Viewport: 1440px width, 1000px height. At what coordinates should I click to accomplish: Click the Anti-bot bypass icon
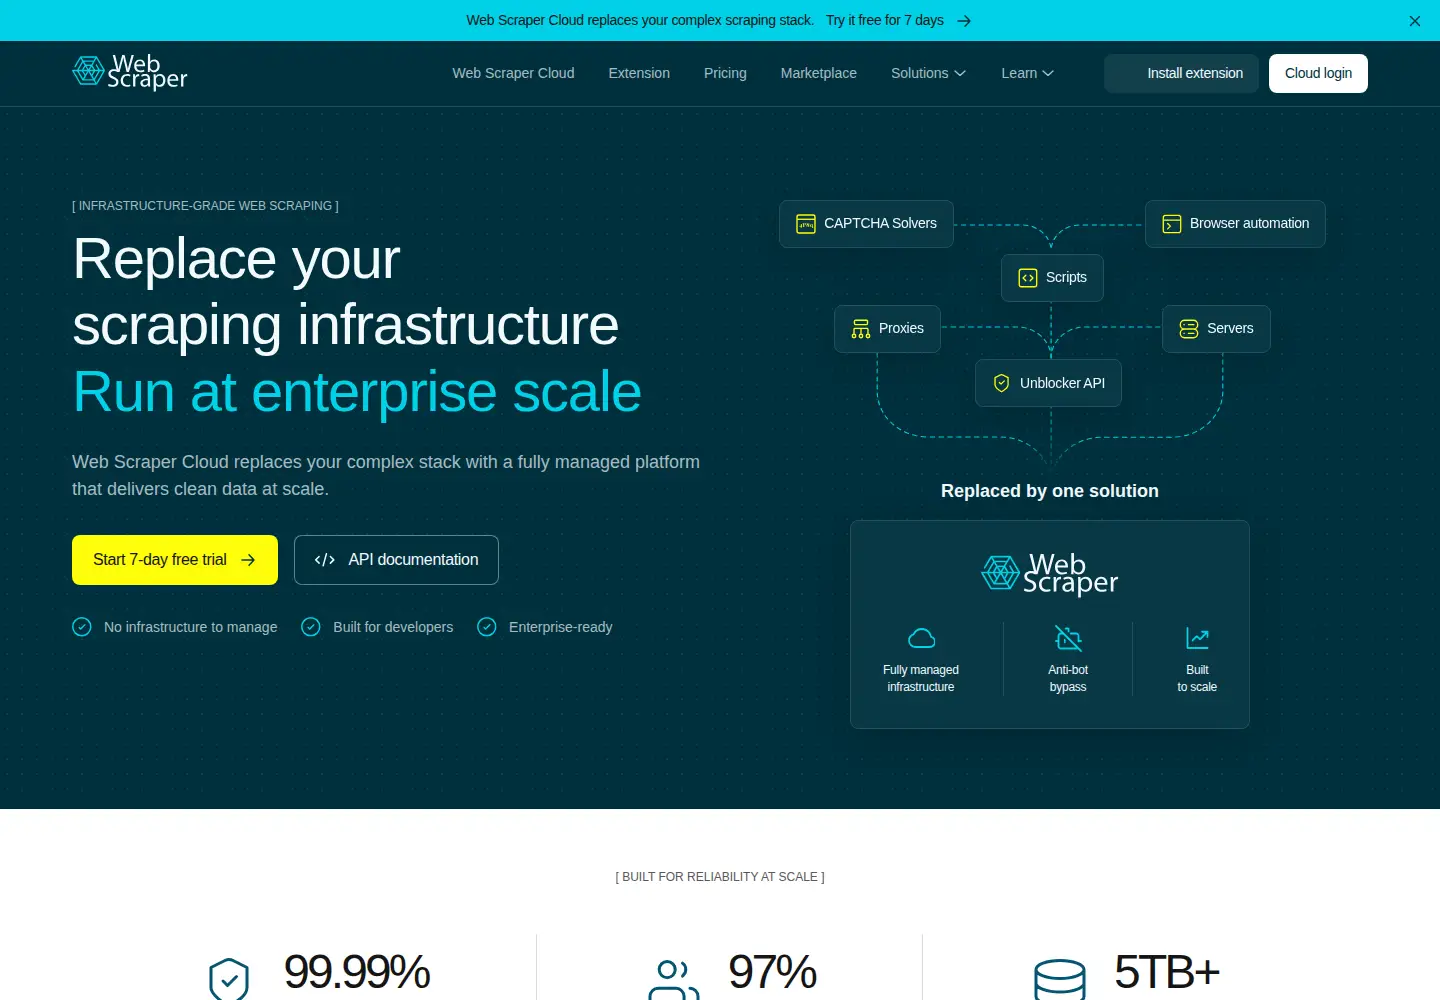click(x=1068, y=638)
